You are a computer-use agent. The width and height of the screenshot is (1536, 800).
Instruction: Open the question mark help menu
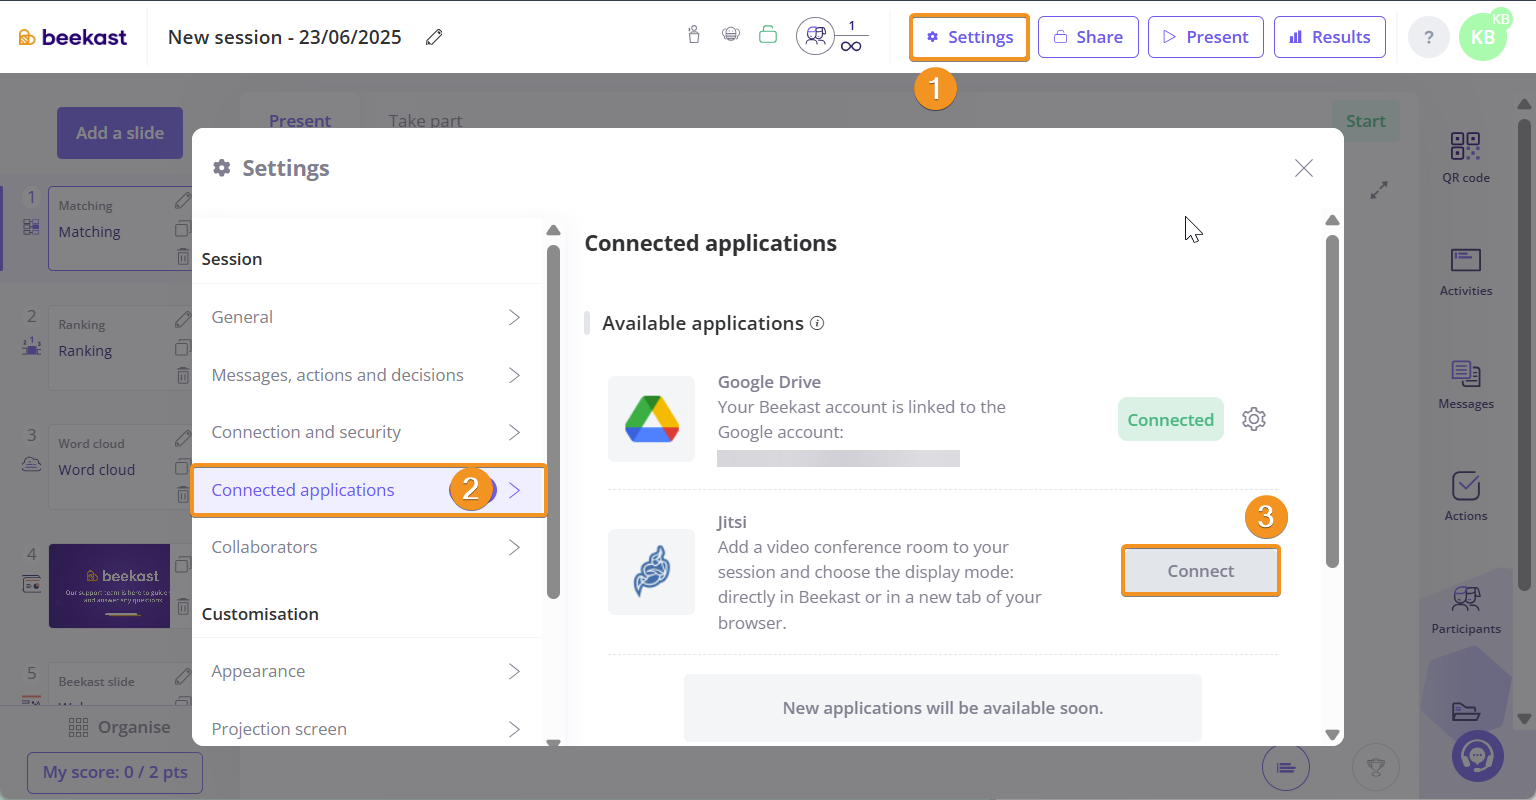(1429, 37)
